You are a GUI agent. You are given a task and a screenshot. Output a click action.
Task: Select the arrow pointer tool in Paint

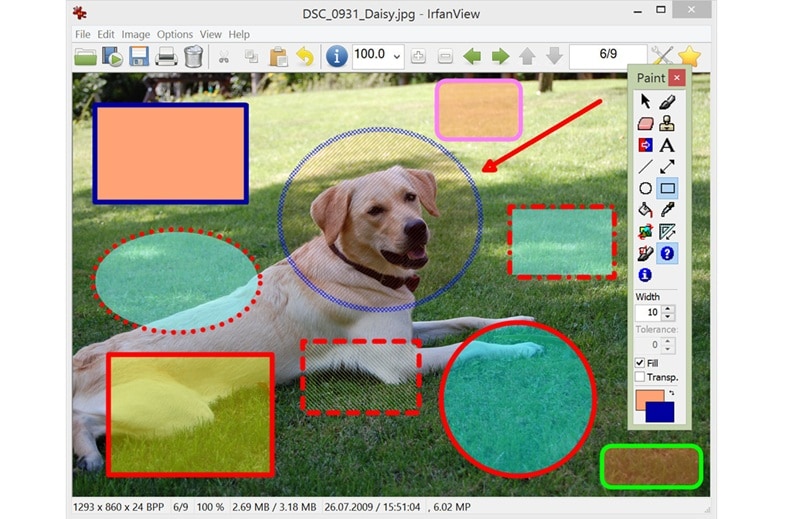(x=645, y=102)
